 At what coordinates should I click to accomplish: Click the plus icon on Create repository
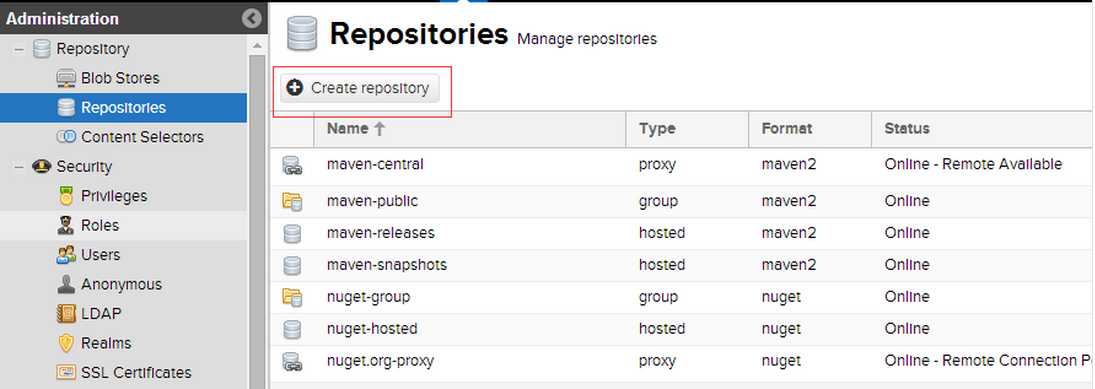tap(295, 88)
